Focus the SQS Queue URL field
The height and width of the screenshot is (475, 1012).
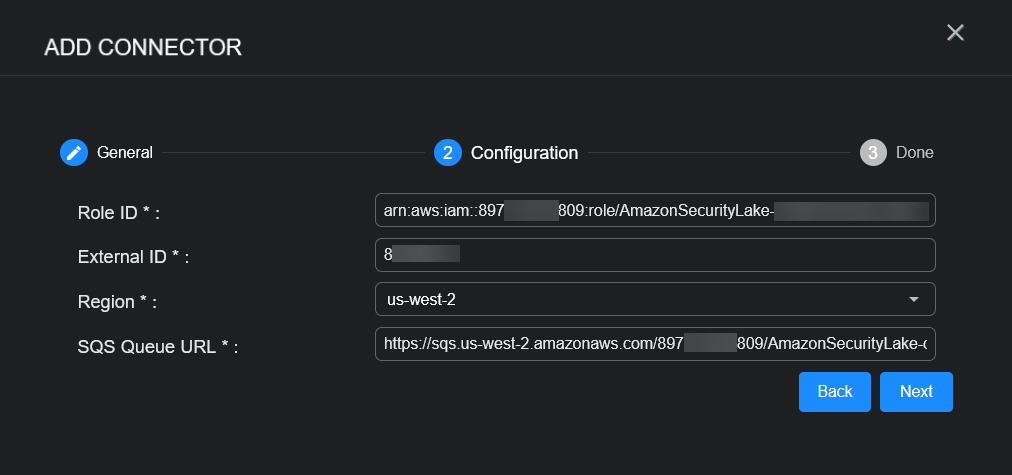[655, 344]
